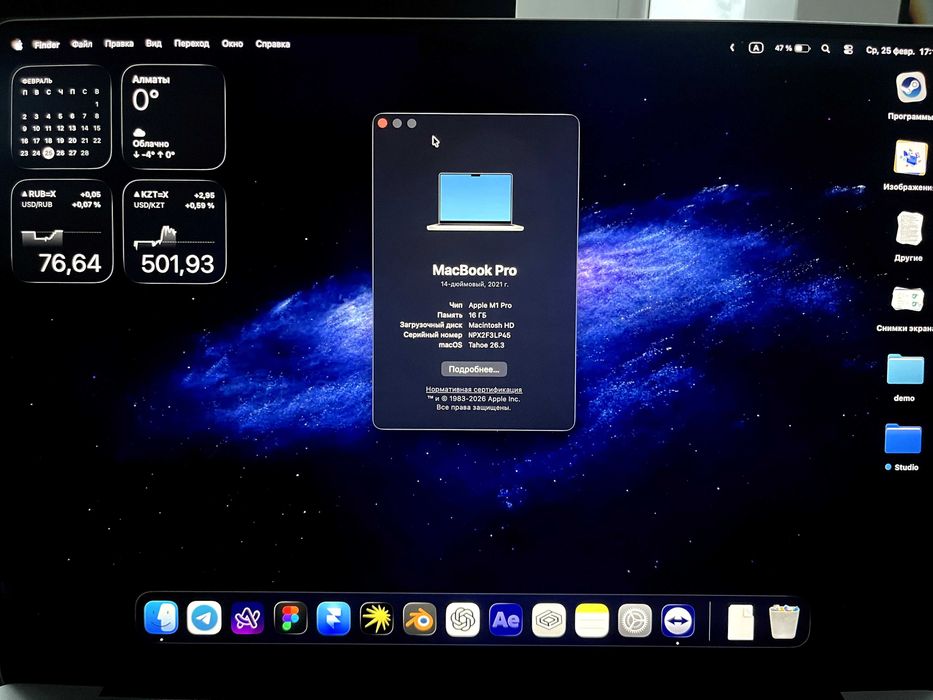This screenshot has width=933, height=700.
Task: Click the battery 47% status icon
Action: click(x=792, y=48)
